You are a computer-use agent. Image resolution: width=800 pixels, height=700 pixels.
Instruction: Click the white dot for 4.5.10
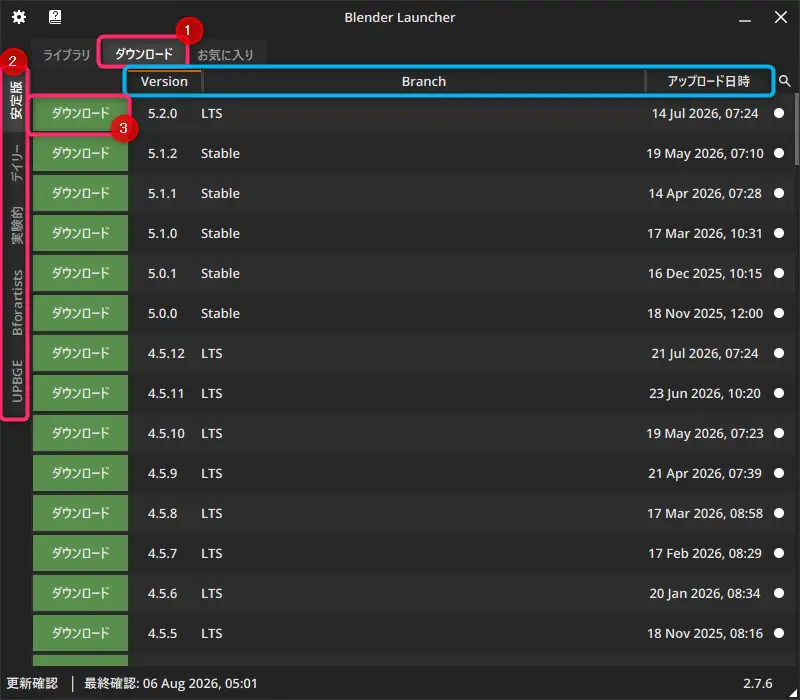779,433
